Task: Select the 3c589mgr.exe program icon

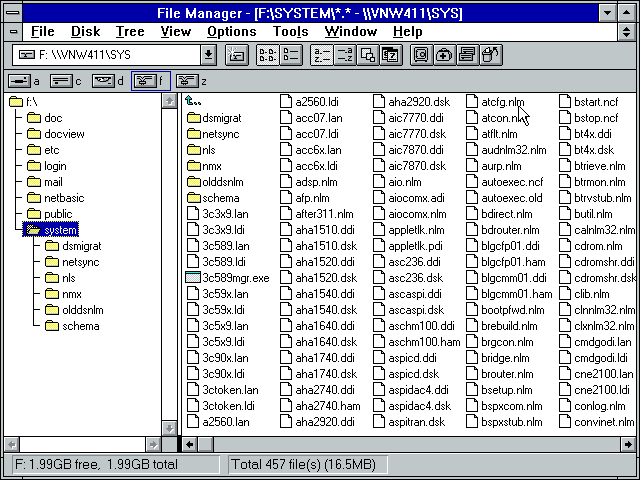Action: coord(192,278)
